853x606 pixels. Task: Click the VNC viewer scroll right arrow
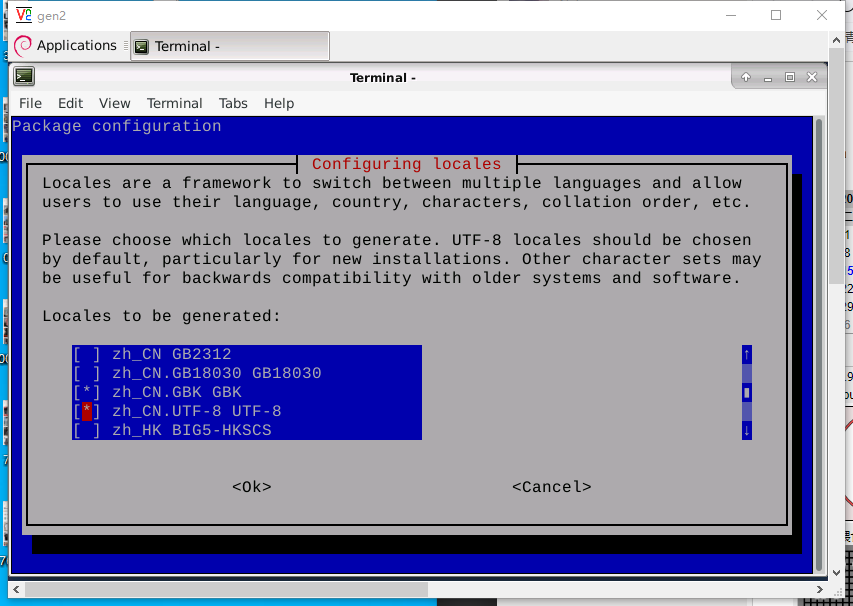click(x=820, y=590)
